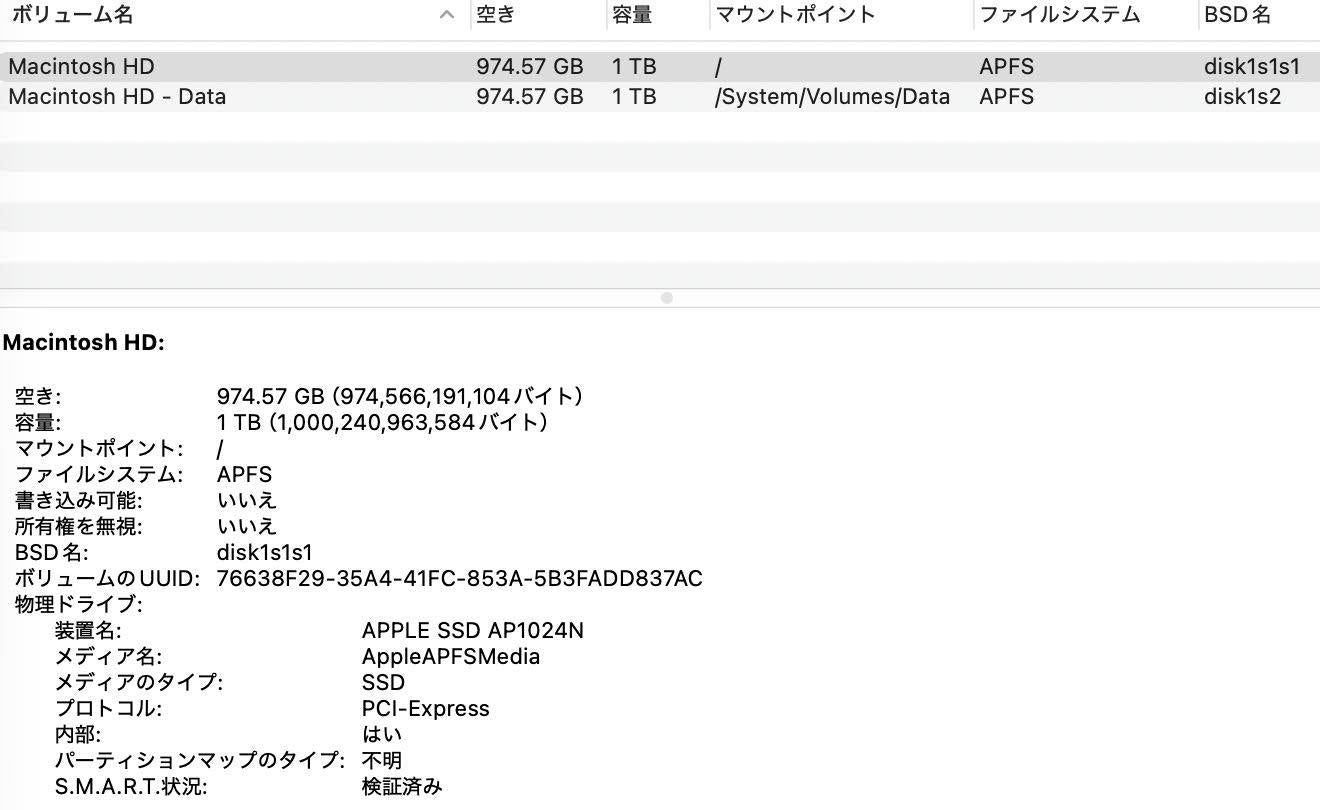Select the Macintosh HD volume row

tap(660, 67)
